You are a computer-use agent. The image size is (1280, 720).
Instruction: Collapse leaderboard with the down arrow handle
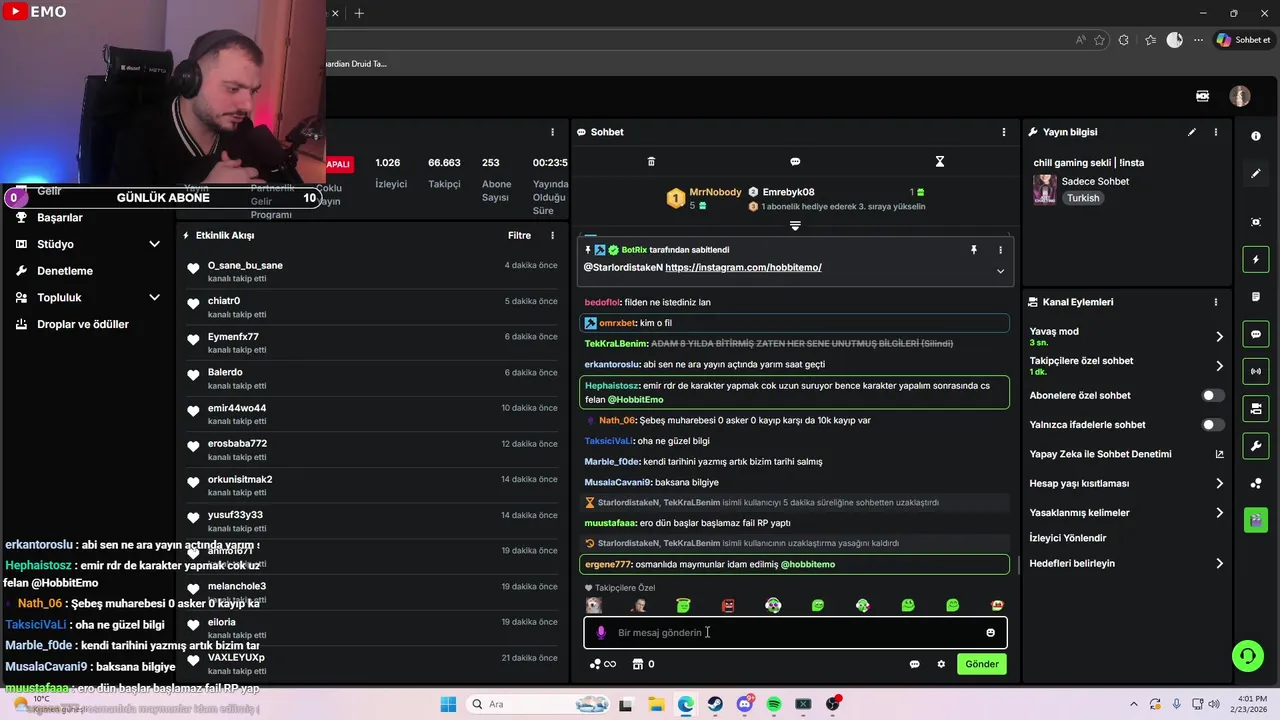point(795,226)
